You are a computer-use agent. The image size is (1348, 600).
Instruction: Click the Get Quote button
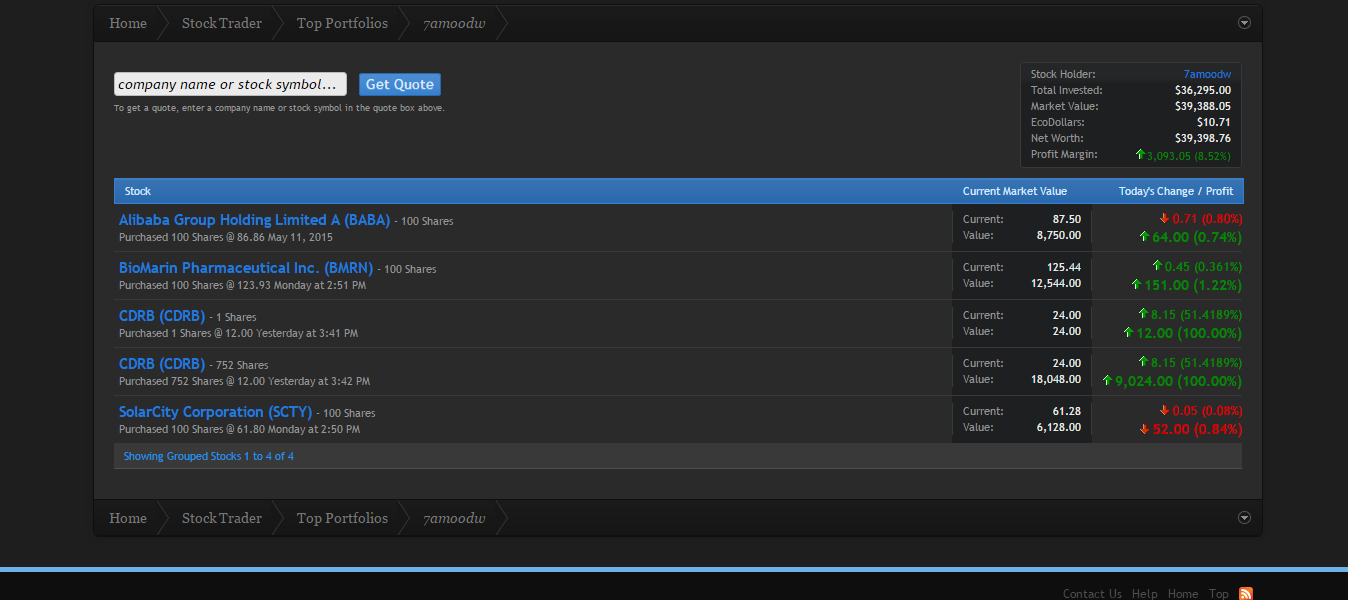tap(400, 84)
